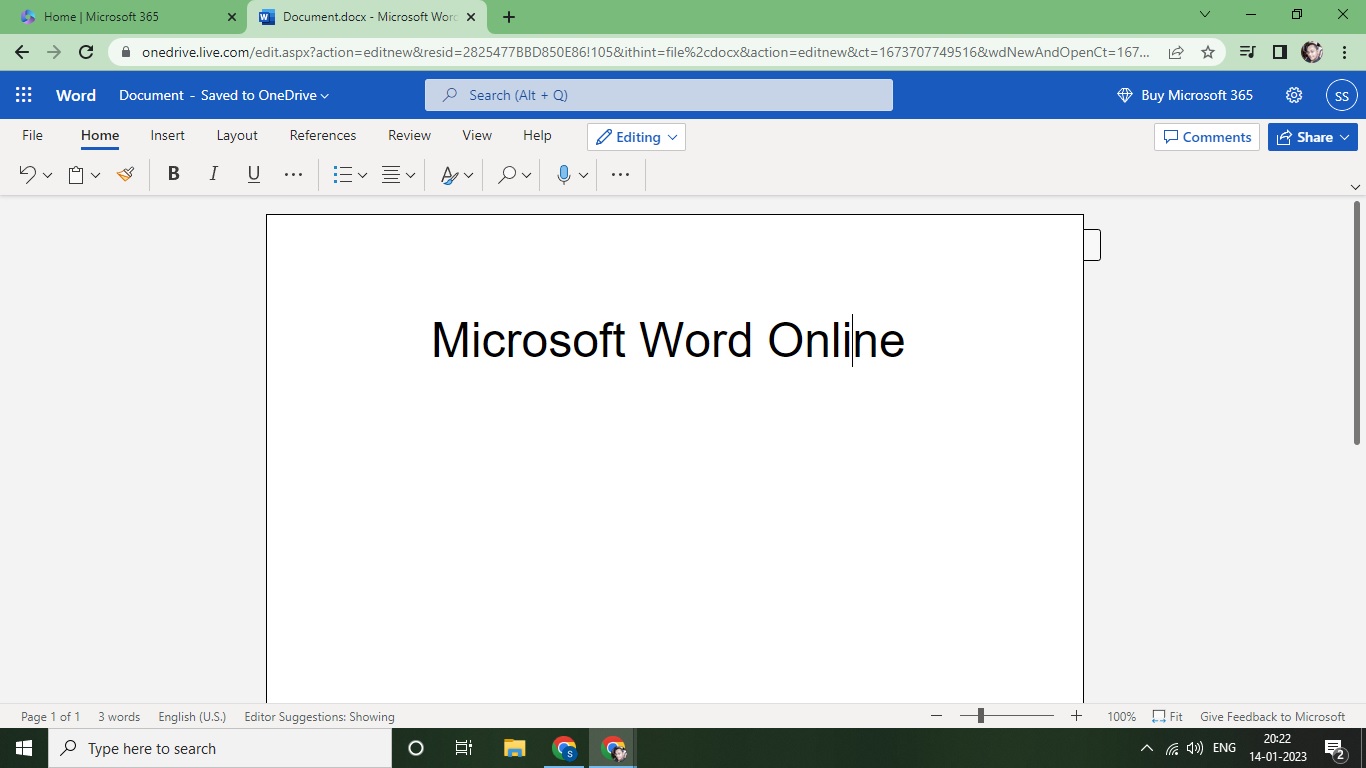
Task: Click the Find magnifier icon in ribbon
Action: (x=507, y=175)
